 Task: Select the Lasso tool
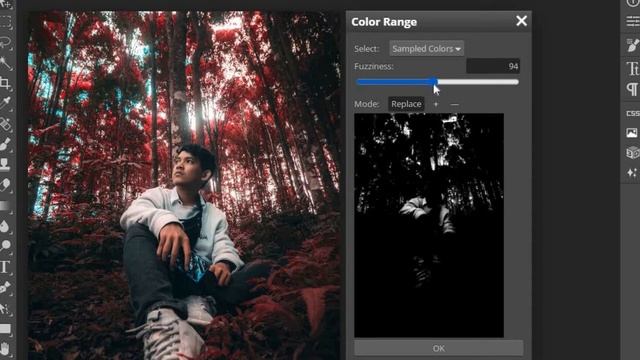click(5, 42)
